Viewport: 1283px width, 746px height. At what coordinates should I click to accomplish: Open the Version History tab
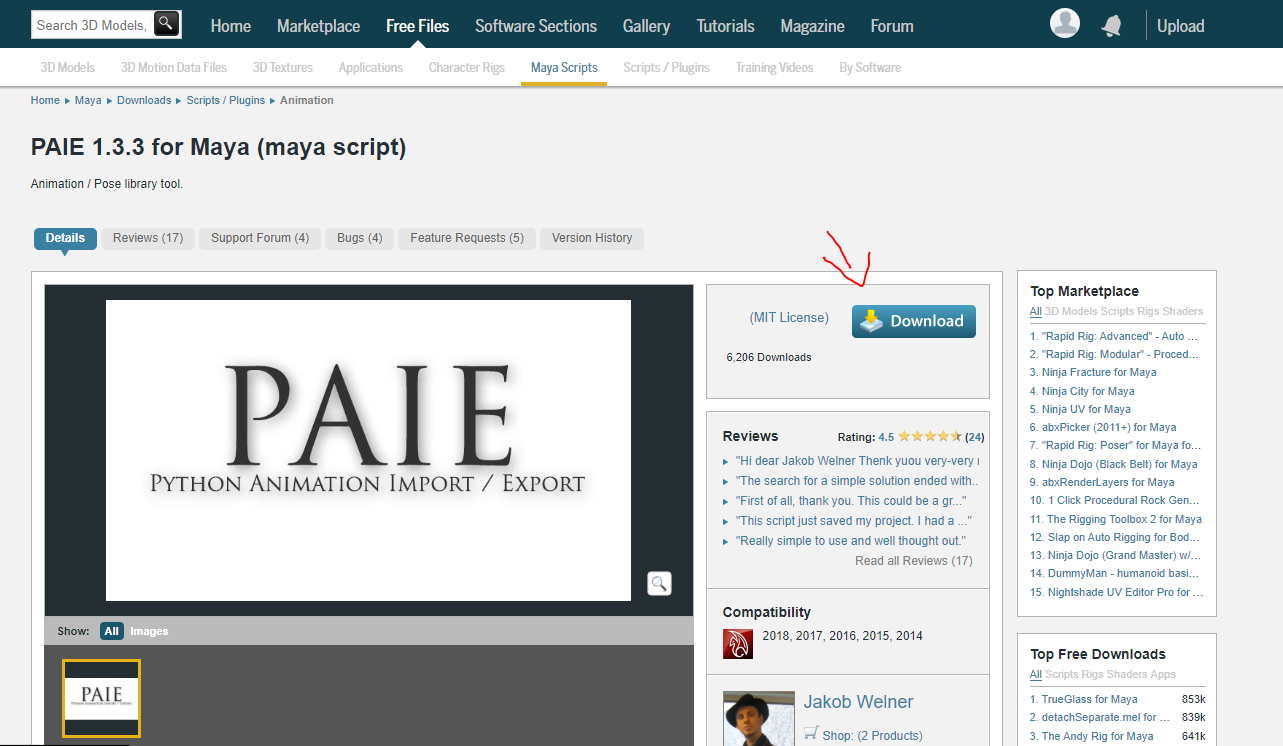(592, 238)
